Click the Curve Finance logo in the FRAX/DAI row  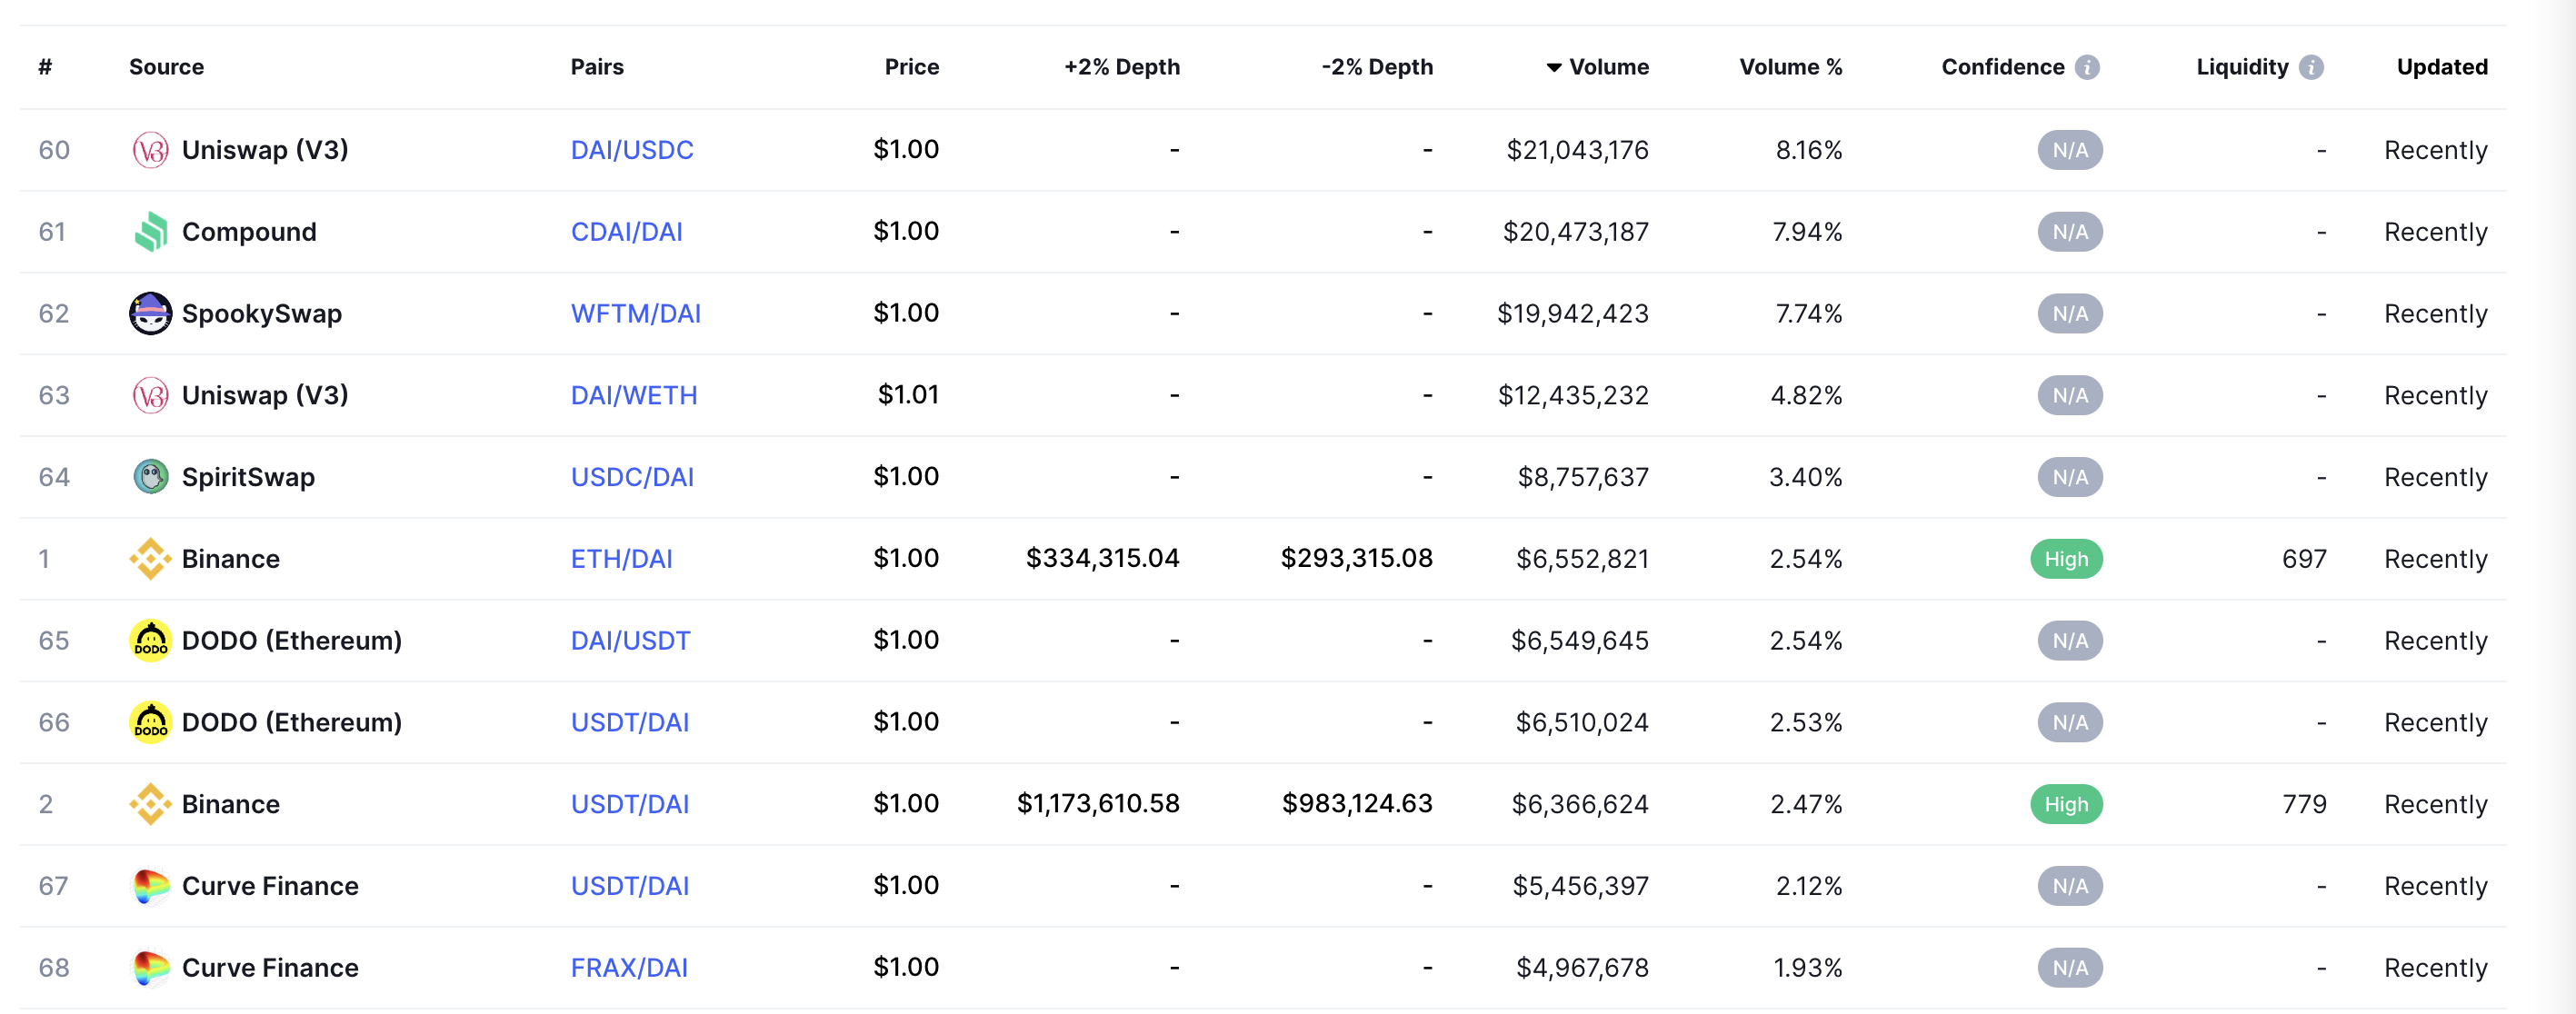pos(150,968)
